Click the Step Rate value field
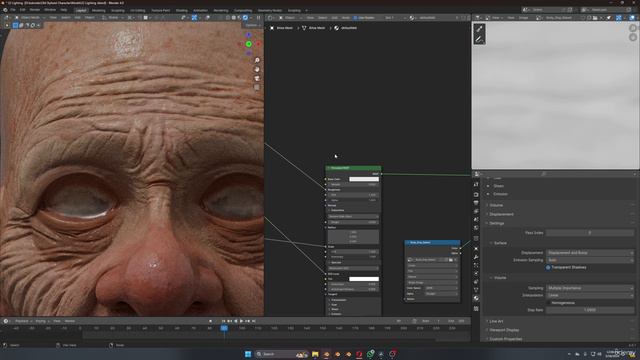640x360 pixels. (590, 310)
